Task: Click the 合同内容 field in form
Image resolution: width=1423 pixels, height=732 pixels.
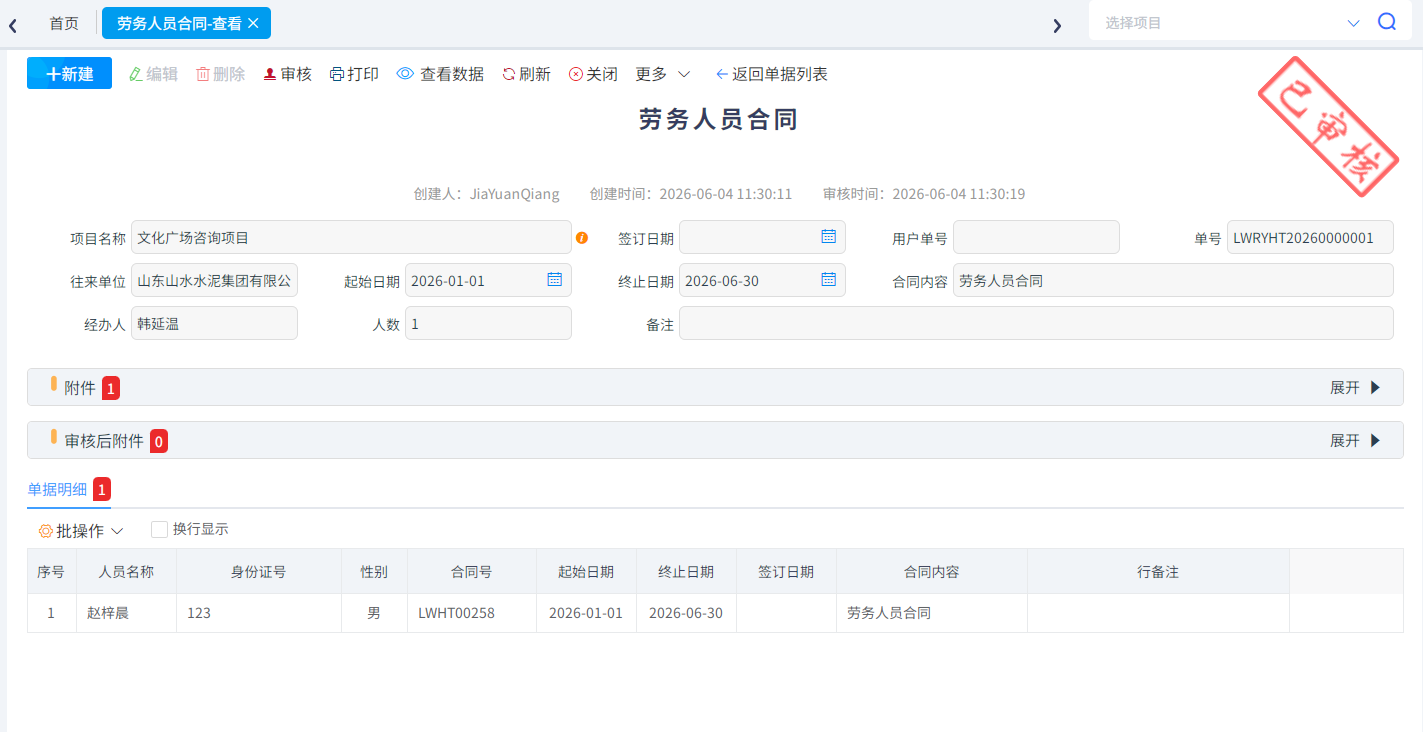Action: (x=1173, y=281)
